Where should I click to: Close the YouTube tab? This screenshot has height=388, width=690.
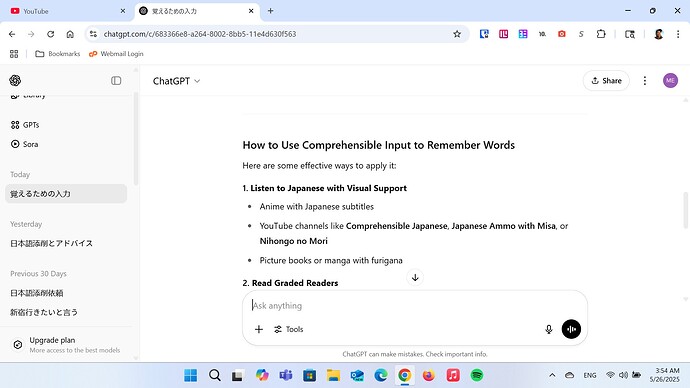point(123,11)
